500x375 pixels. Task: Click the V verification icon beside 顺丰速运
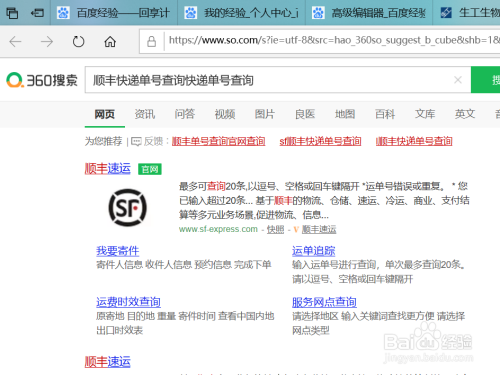[x=296, y=229]
